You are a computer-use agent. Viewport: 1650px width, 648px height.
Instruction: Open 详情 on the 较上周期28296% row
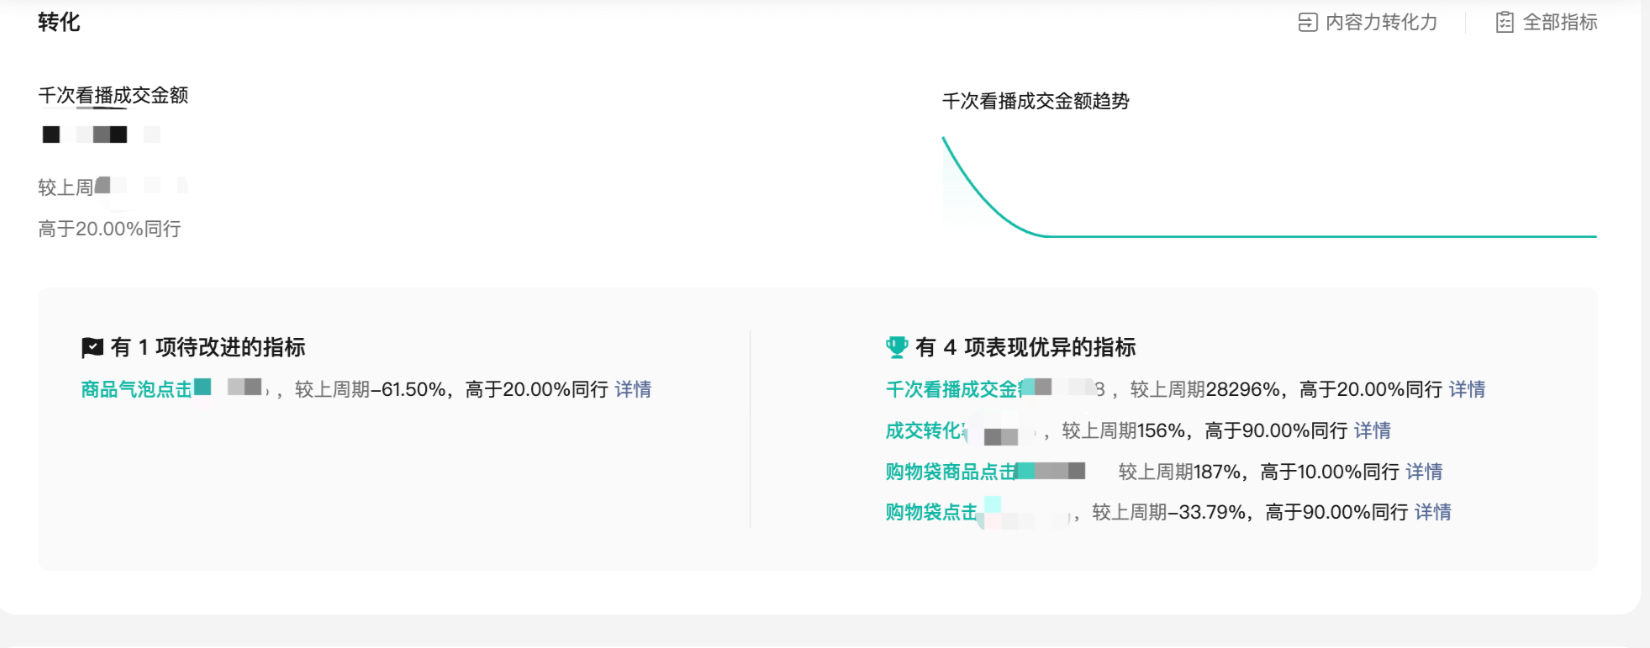(x=1467, y=390)
